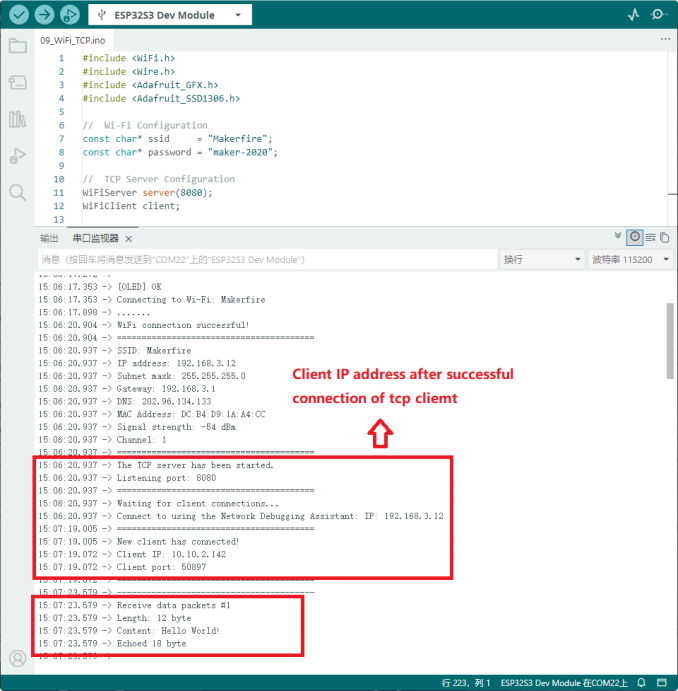Screen dimensions: 678x691
Task: Click log line SSID: Makerfire
Action: pyautogui.click(x=115, y=351)
